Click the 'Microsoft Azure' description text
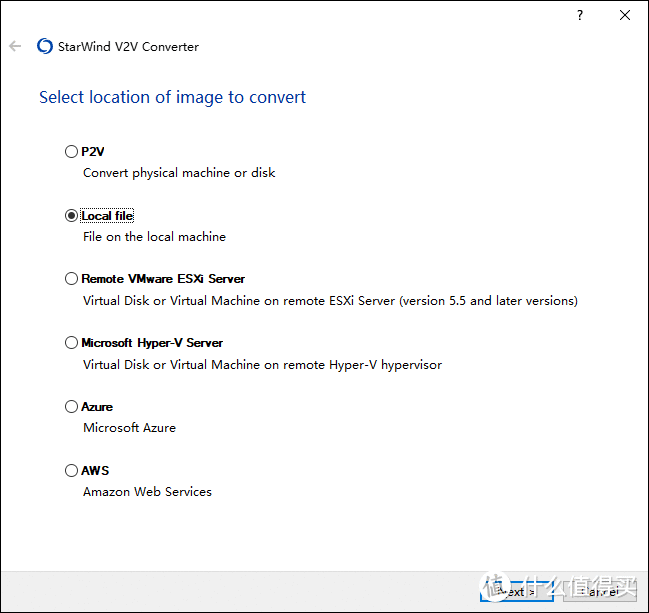 [x=129, y=428]
